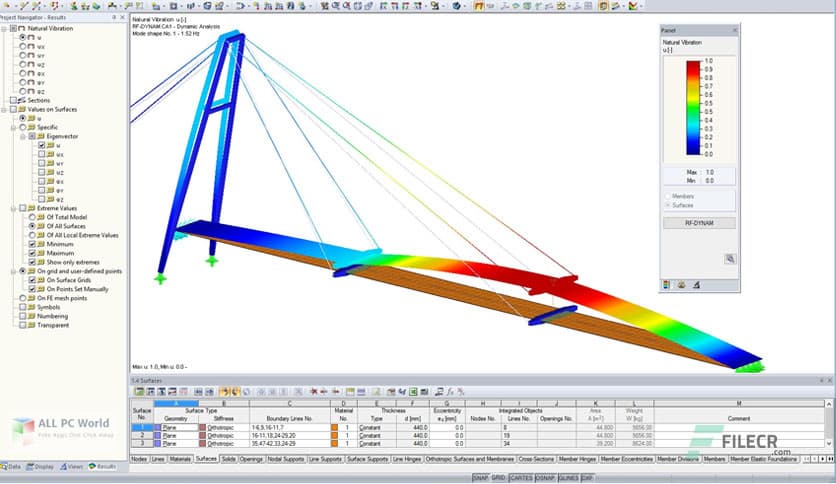Tick the Values on Surfaces checkbox

pyautogui.click(x=13, y=109)
